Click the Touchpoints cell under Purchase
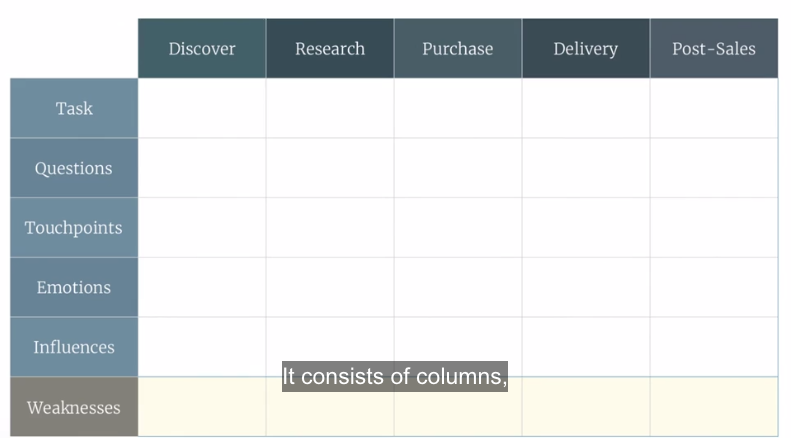791x438 pixels. pos(458,228)
